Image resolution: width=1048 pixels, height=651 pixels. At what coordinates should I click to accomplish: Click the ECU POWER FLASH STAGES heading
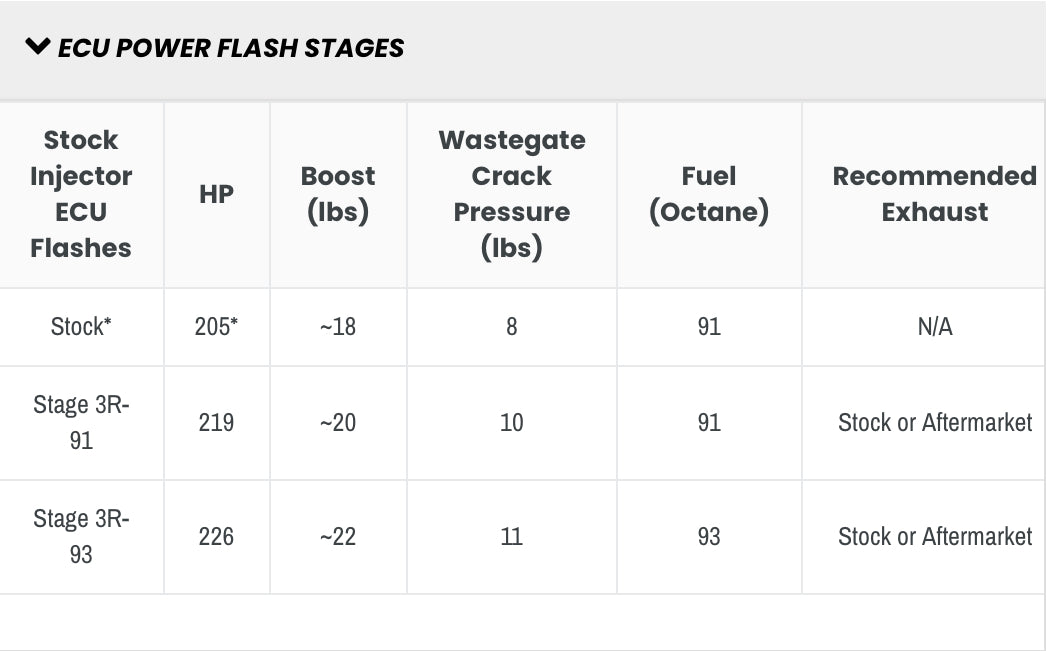click(x=231, y=48)
